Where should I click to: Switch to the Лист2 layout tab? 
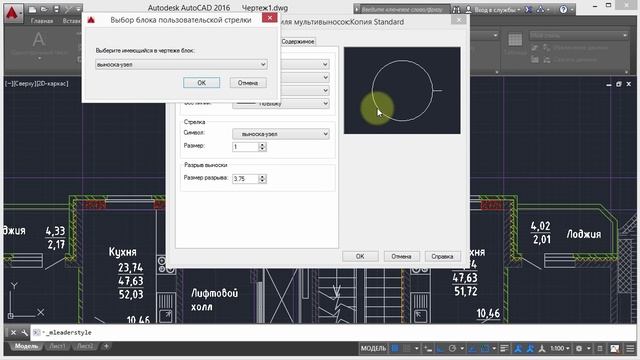[x=85, y=347]
